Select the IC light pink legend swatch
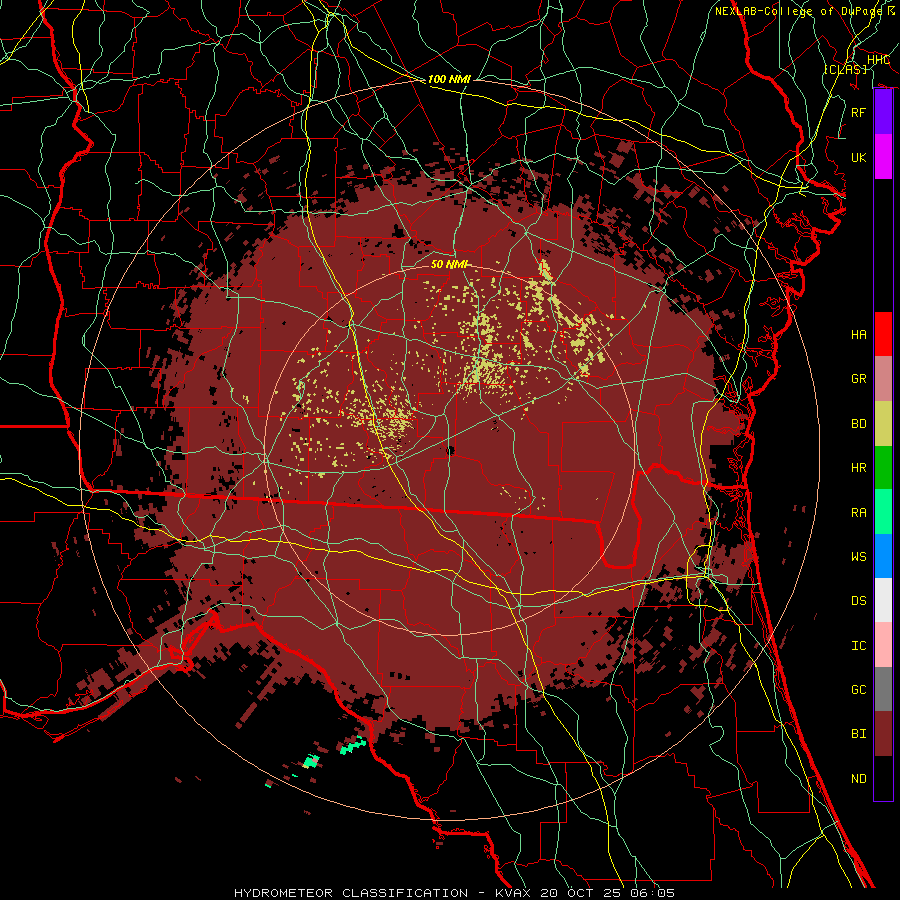Image resolution: width=900 pixels, height=900 pixels. coord(883,645)
